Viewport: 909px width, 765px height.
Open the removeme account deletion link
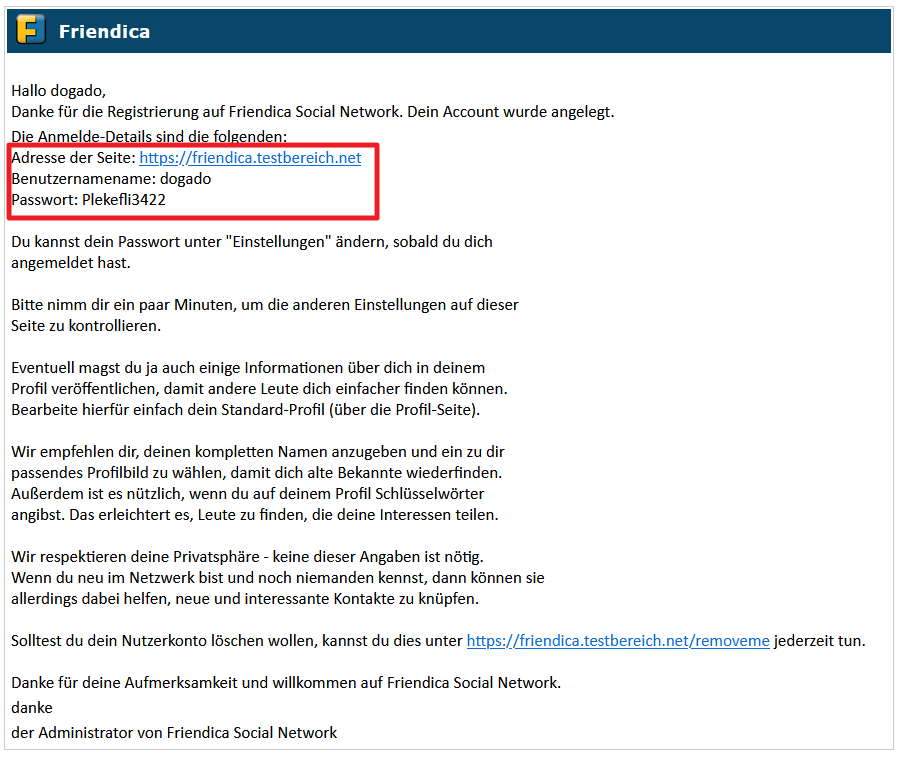pos(618,641)
